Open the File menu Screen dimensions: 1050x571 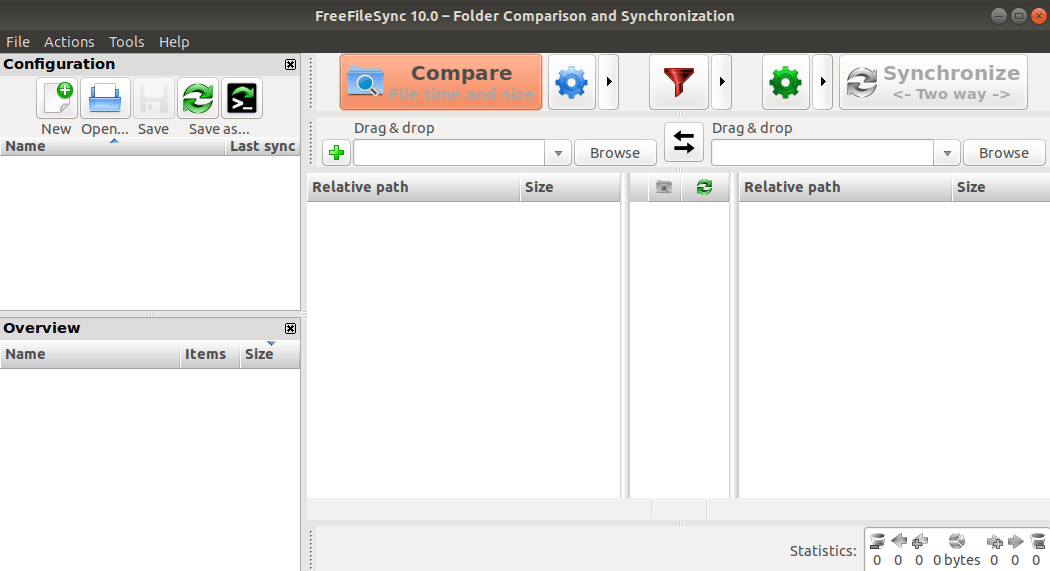pos(18,42)
